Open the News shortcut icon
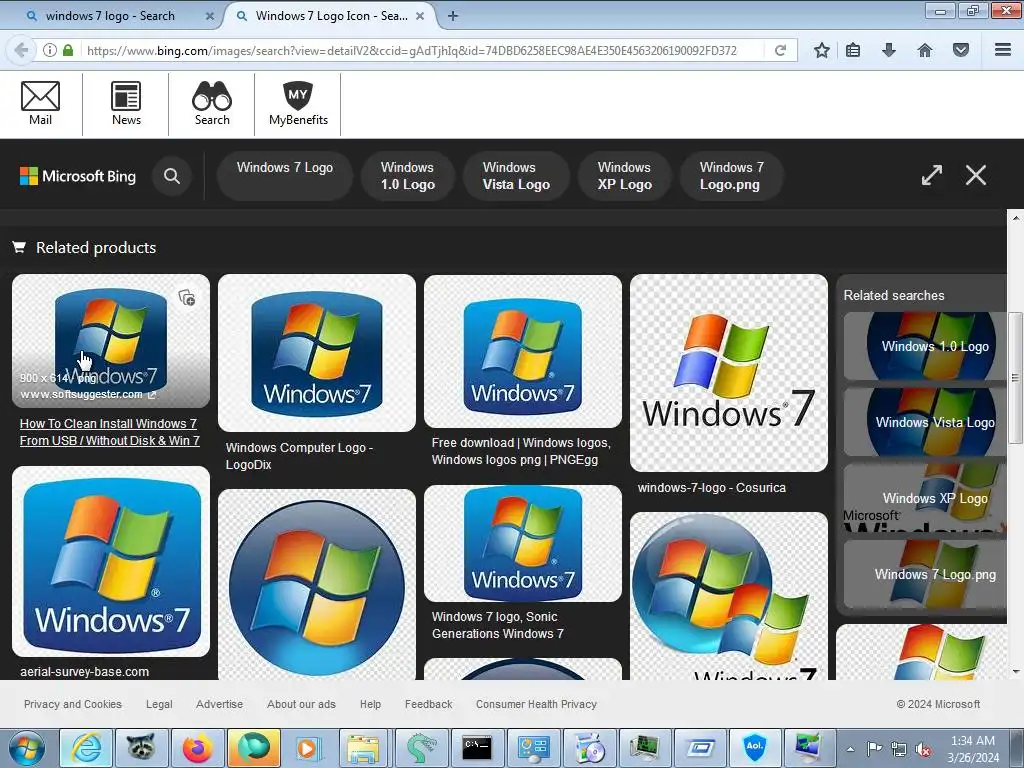1024x768 pixels. 126,103
